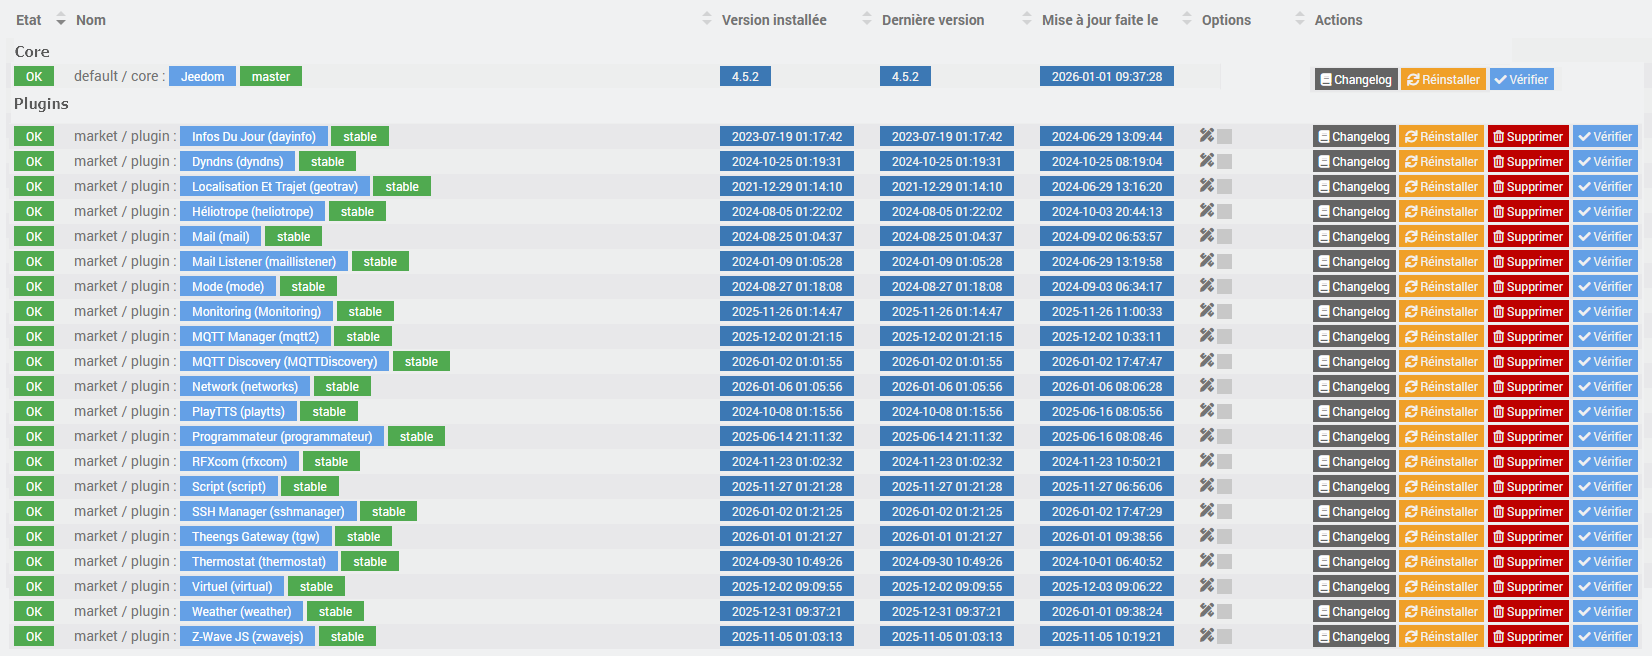1652x656 pixels.
Task: Click Supprimer for Localisation Et Trajet
Action: [x=1528, y=186]
